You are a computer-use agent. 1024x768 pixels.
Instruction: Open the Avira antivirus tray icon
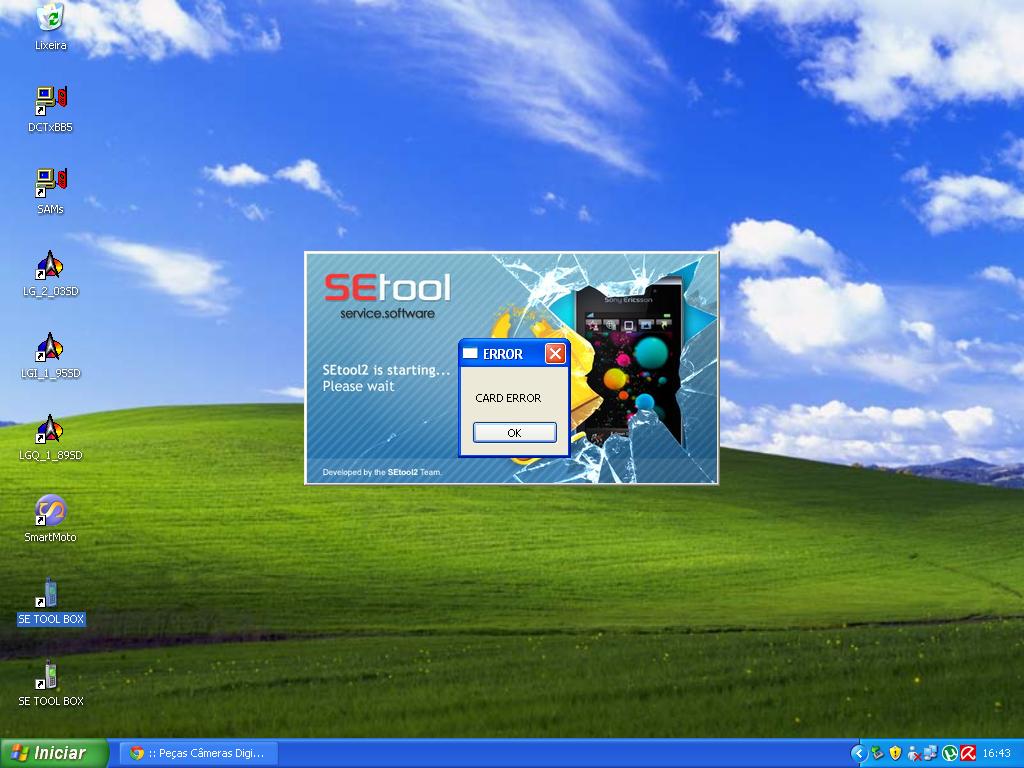pyautogui.click(x=967, y=754)
